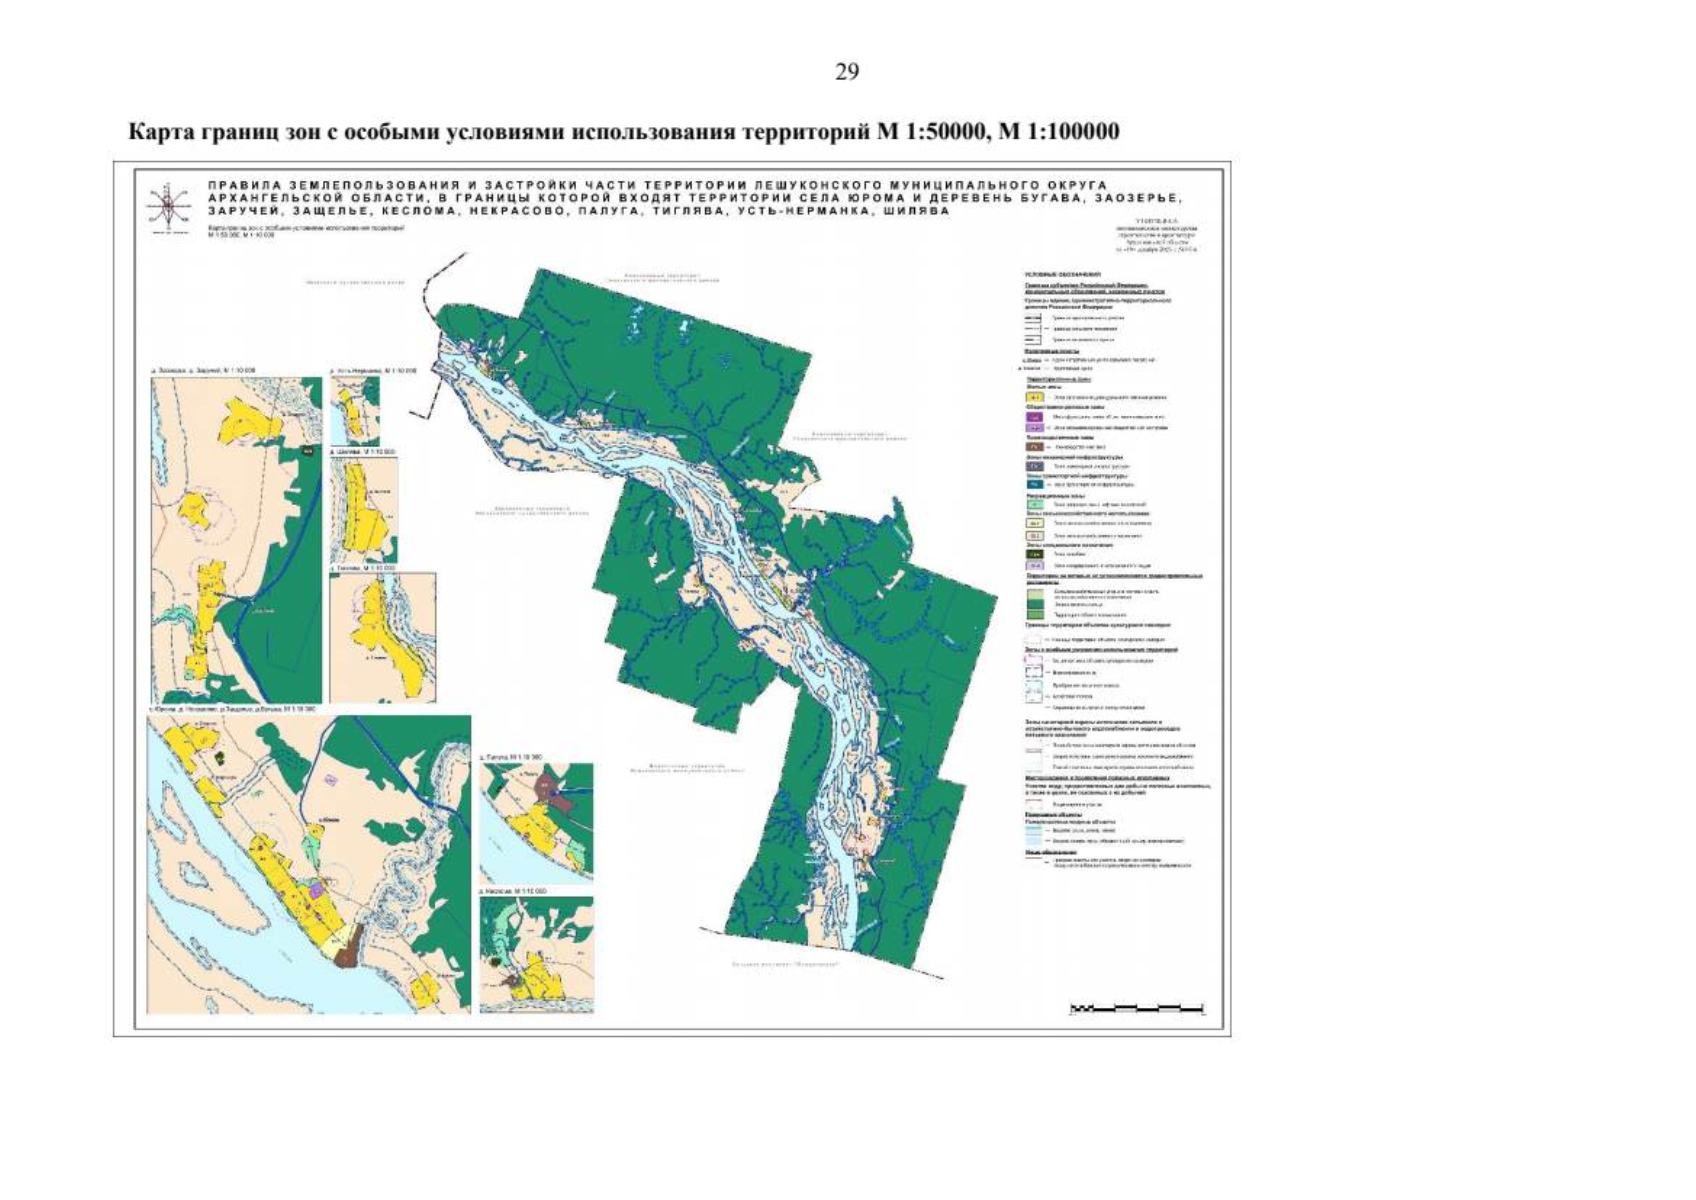1696x1200 pixels.
Task: Open the Юрома, Некрасово, Защелье, Бугава inset map
Action: (309, 864)
